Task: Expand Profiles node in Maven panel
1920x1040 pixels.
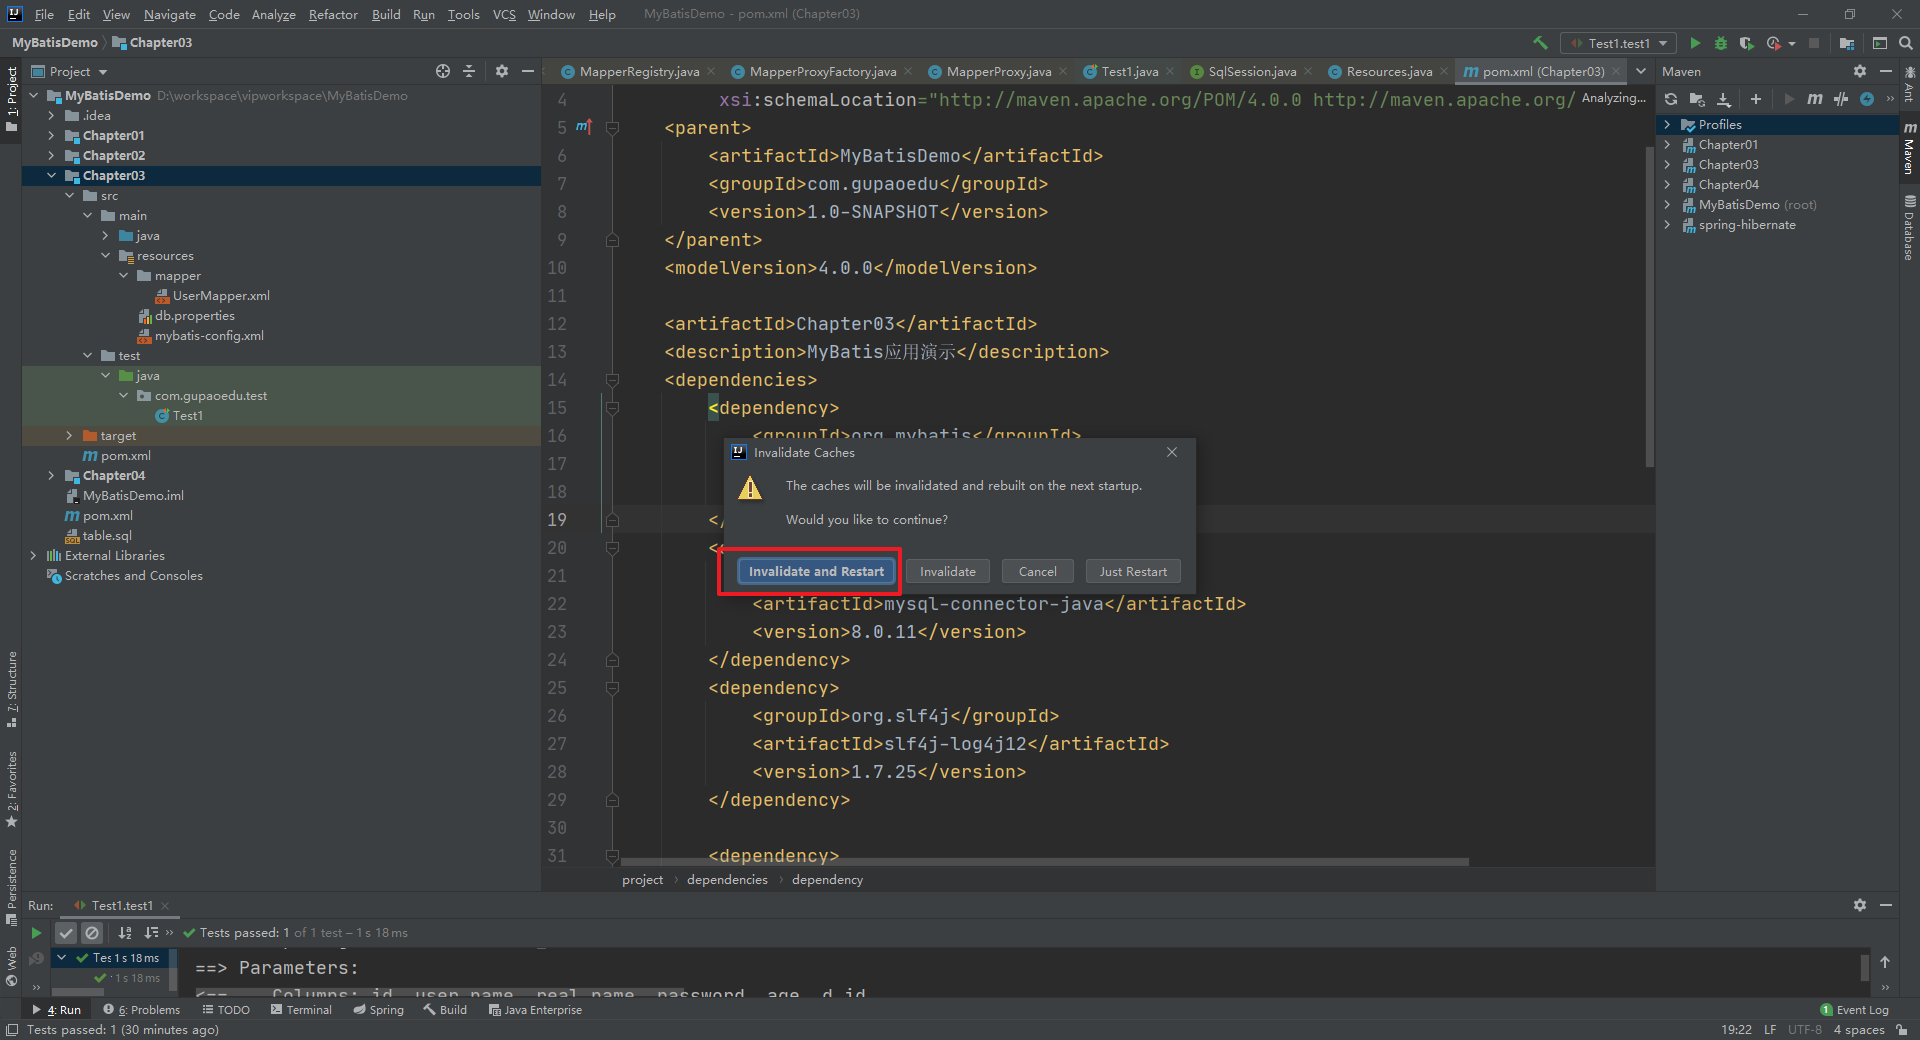Action: 1667,125
